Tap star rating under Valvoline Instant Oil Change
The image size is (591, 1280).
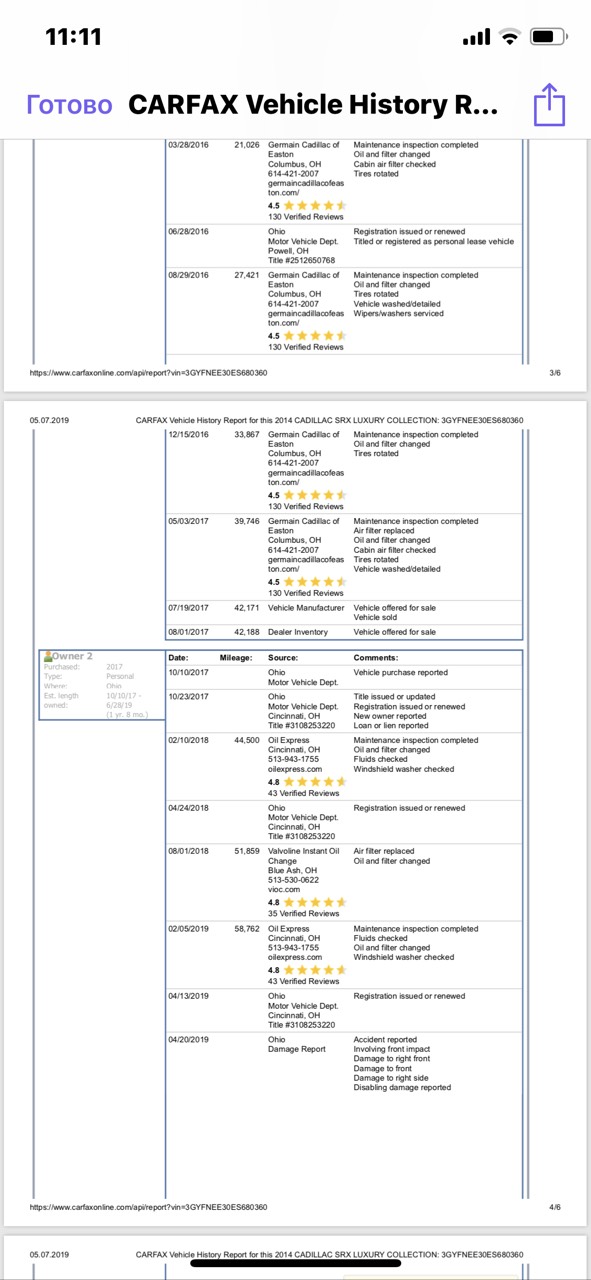point(314,902)
